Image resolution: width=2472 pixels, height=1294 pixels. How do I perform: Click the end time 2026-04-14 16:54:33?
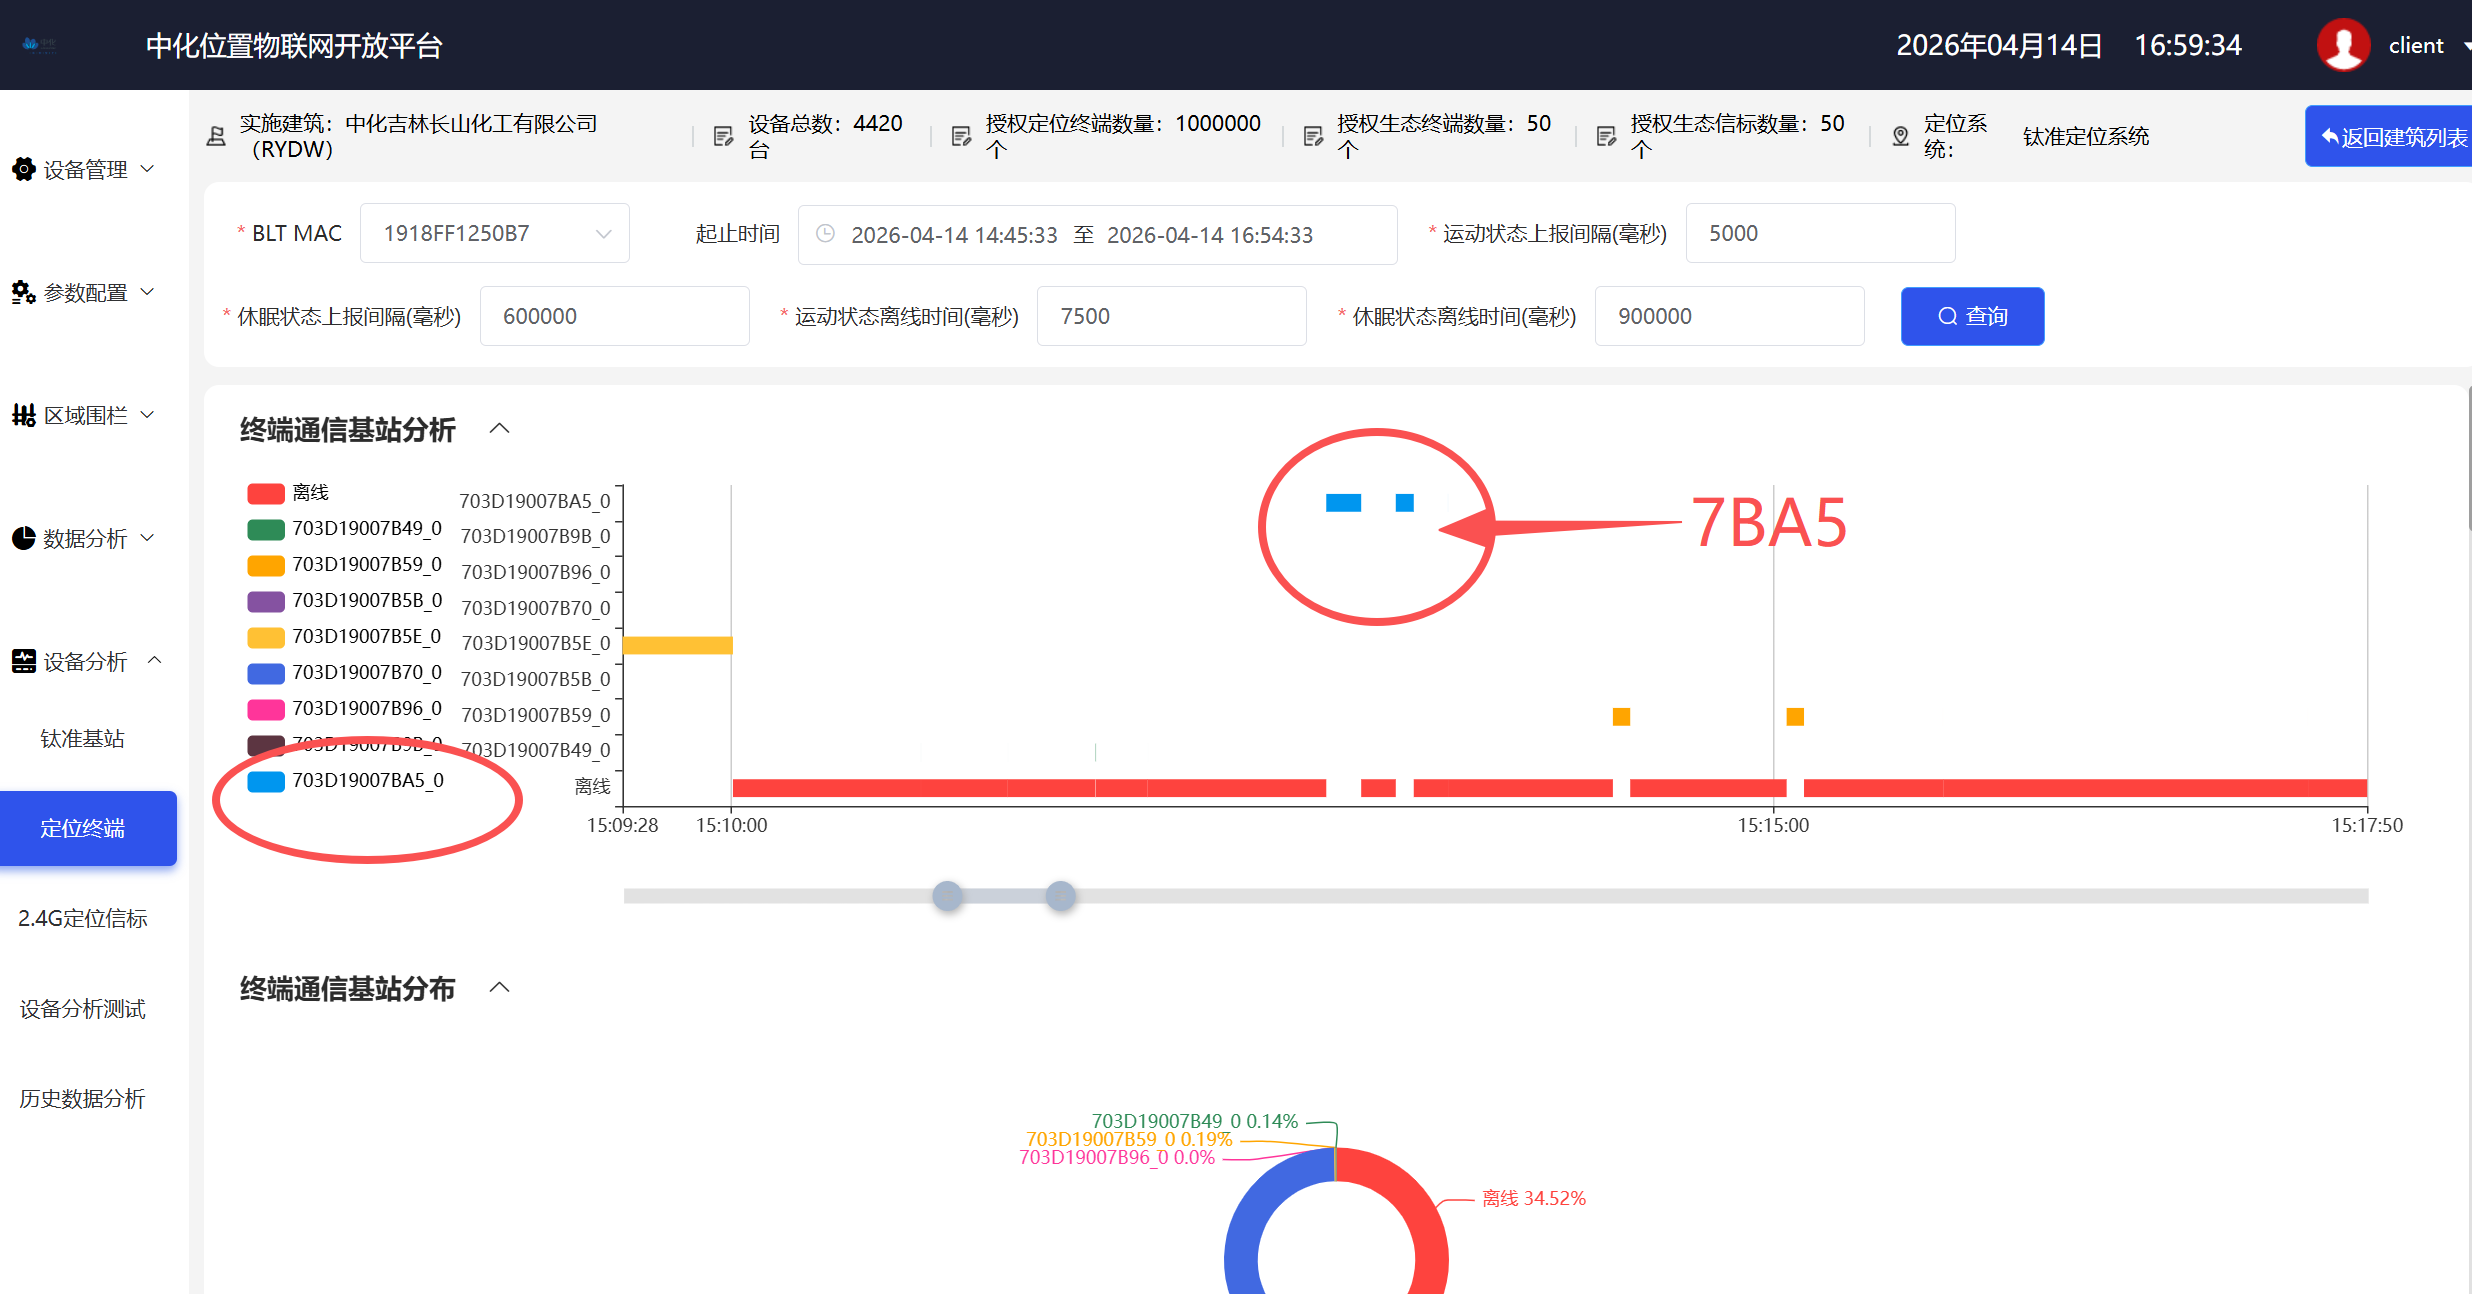coord(1210,235)
